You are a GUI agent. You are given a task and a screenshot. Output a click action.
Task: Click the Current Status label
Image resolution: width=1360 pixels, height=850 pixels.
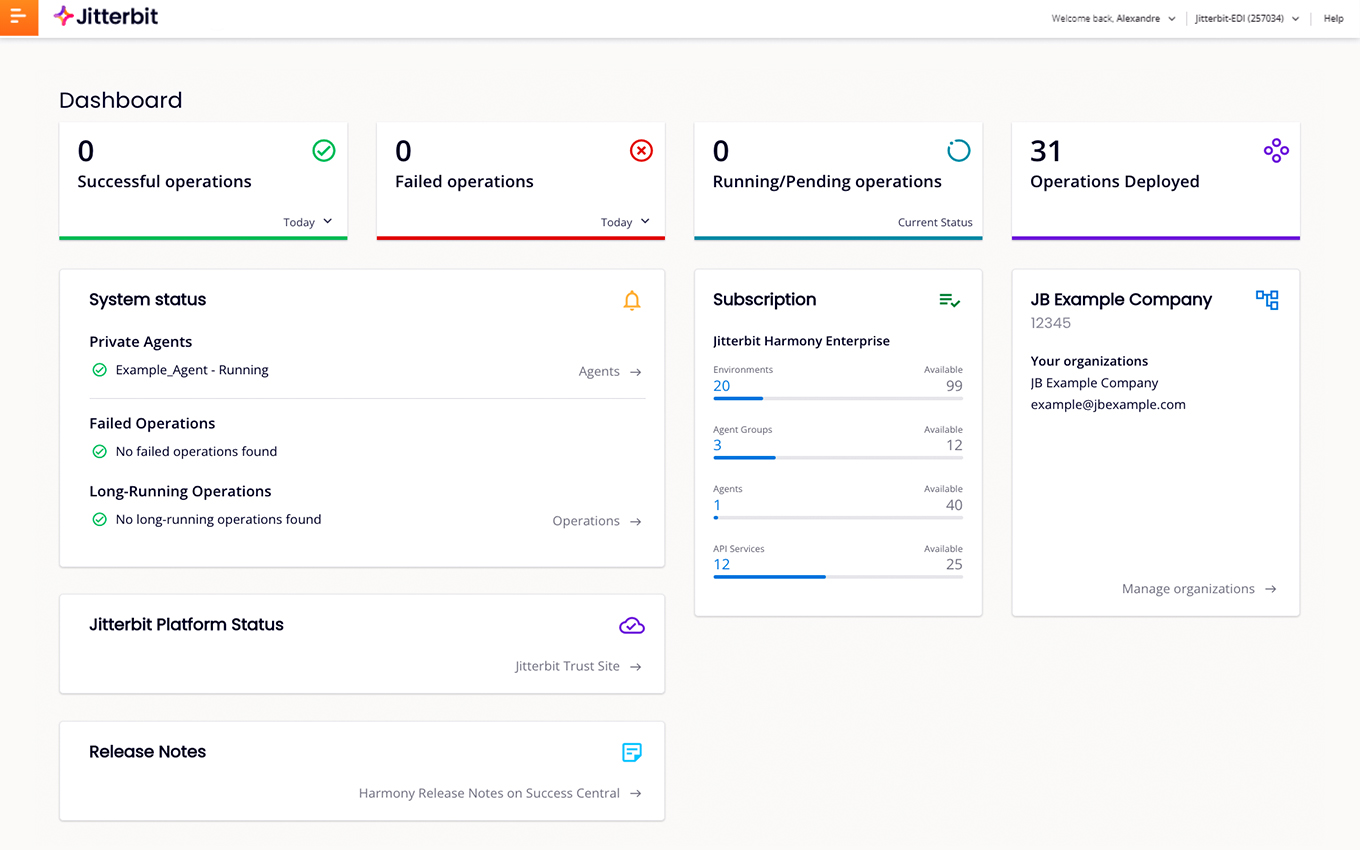(x=935, y=222)
